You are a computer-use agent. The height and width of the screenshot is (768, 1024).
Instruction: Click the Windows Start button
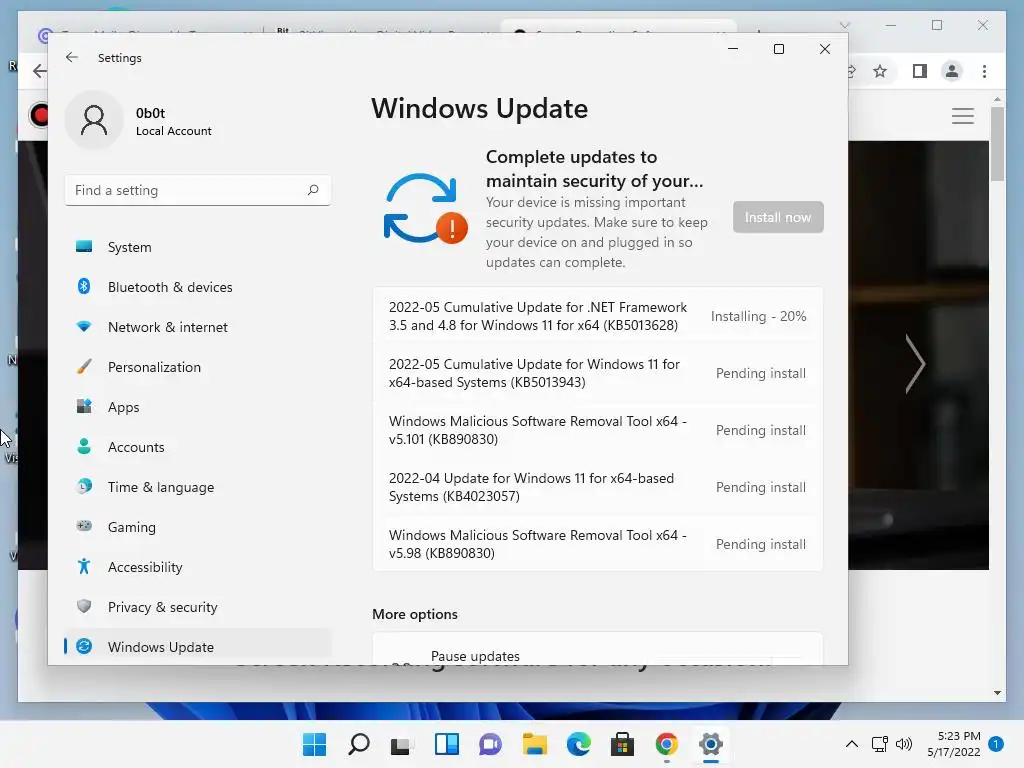pos(314,744)
